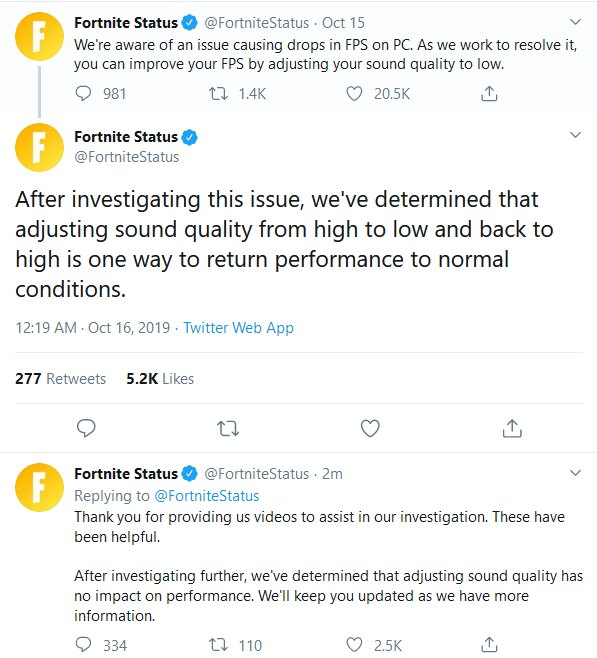
Task: Expand the main tweet's options chevron
Action: click(576, 135)
